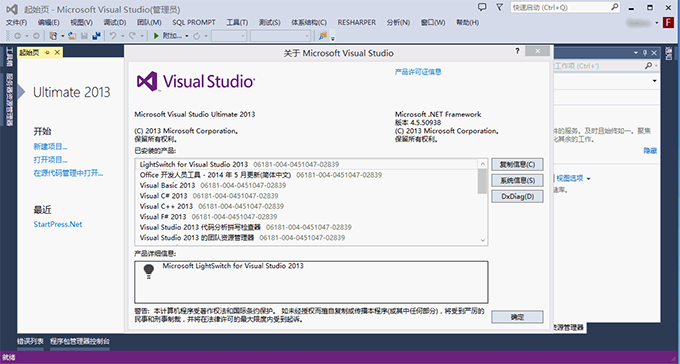The image size is (680, 364).
Task: Click the Undo toolbar icon
Action: (113, 36)
